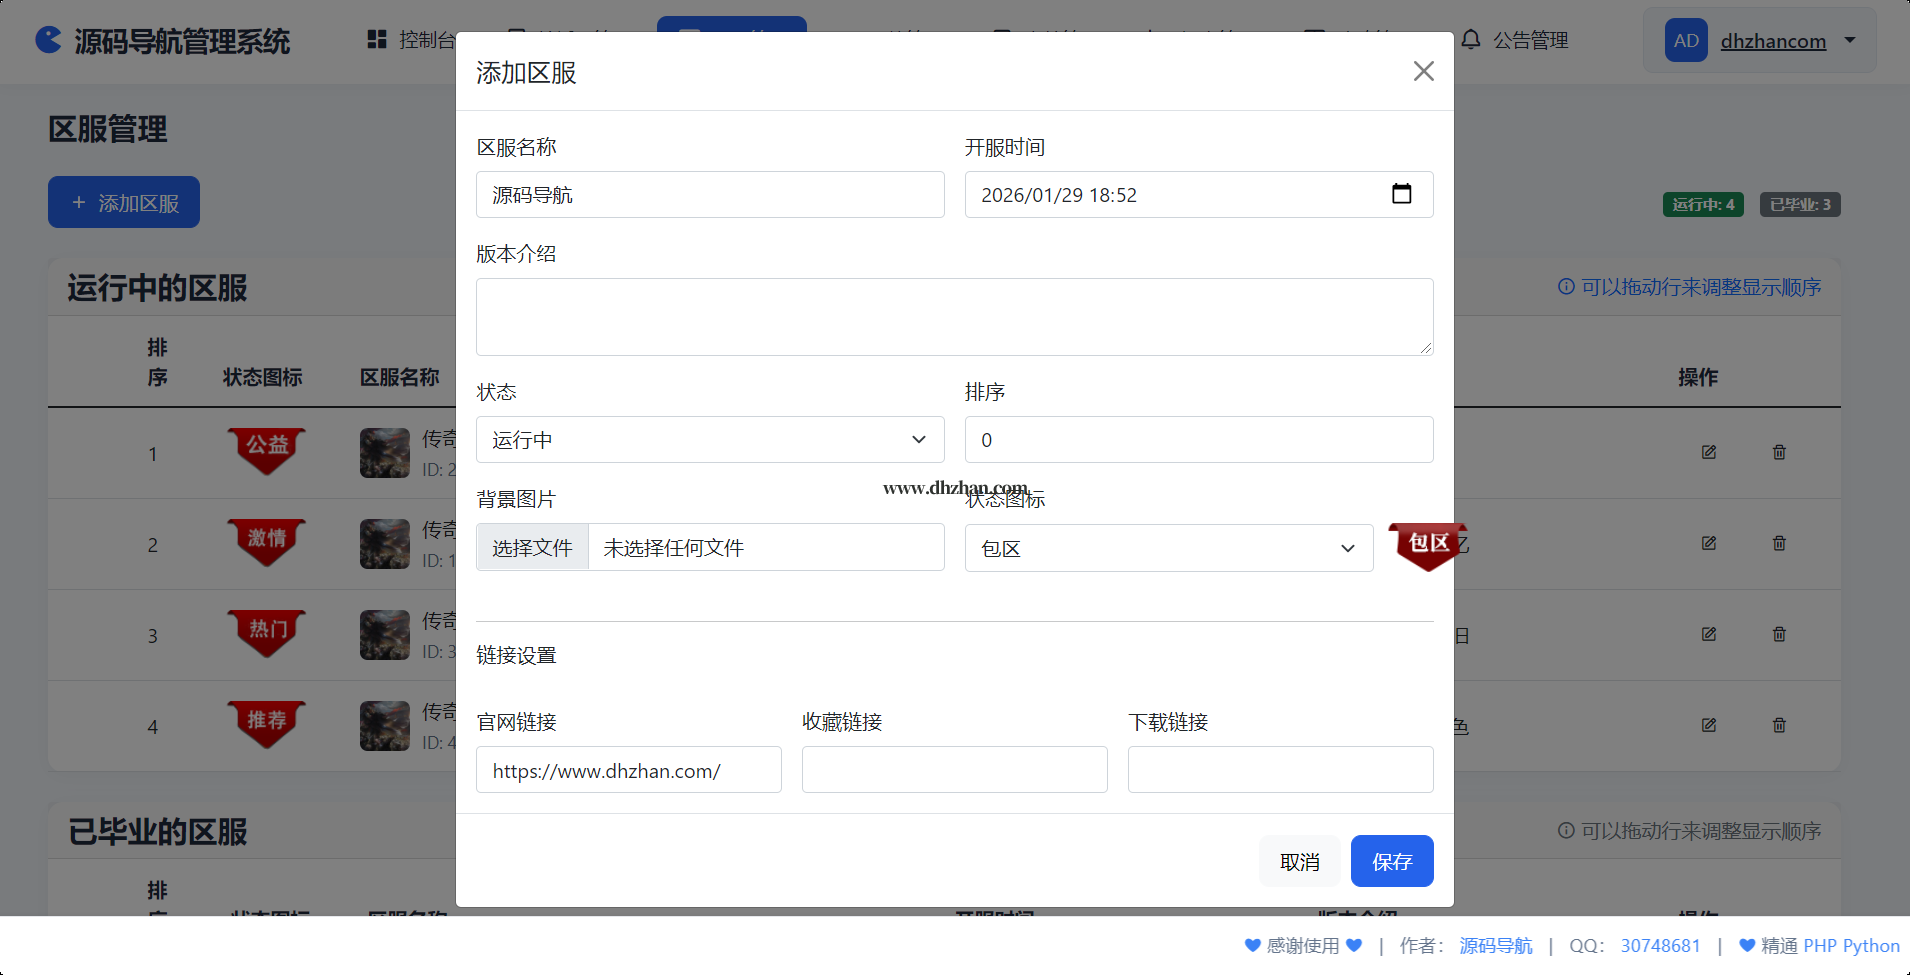Screen dimensions: 1910x975
Task: Open the 控制台 navigation item
Action: click(412, 40)
